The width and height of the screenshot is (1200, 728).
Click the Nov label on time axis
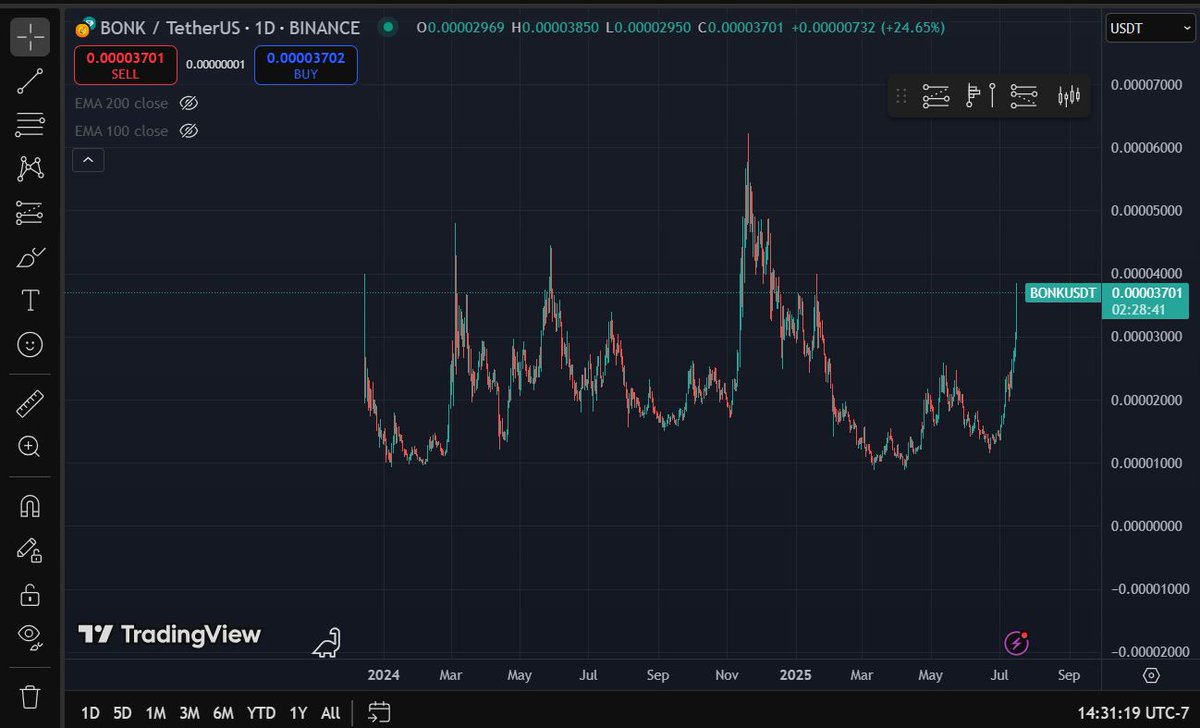point(728,675)
